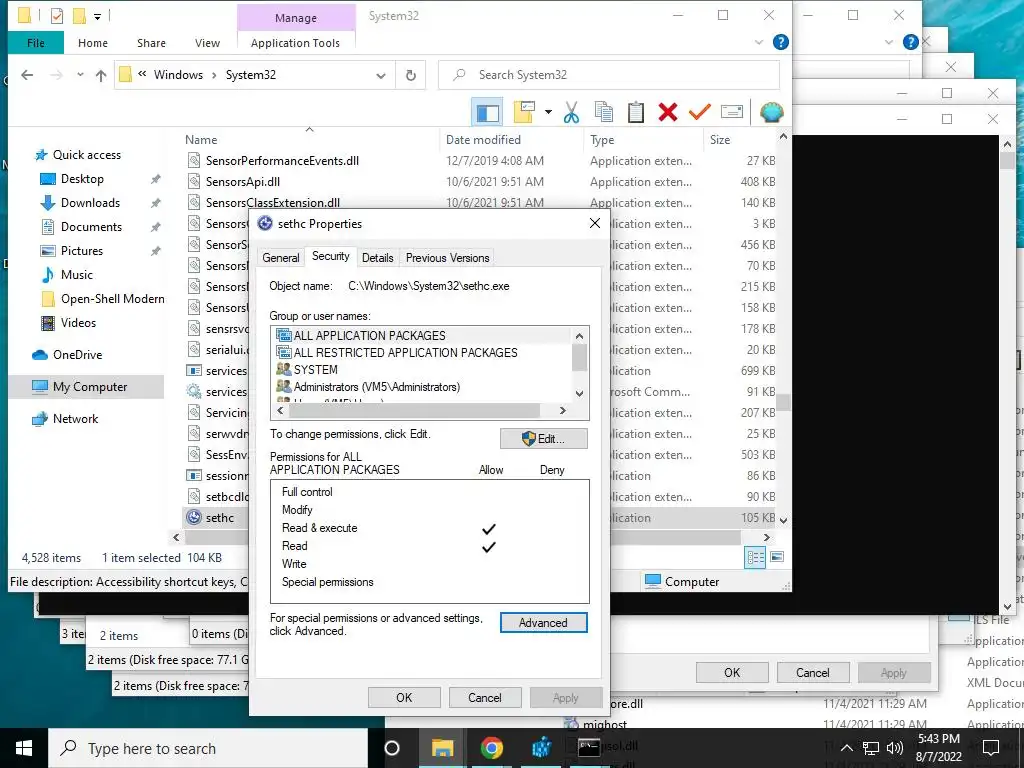Open address bar history dropdown
Screen dimensions: 1024x768
click(381, 75)
